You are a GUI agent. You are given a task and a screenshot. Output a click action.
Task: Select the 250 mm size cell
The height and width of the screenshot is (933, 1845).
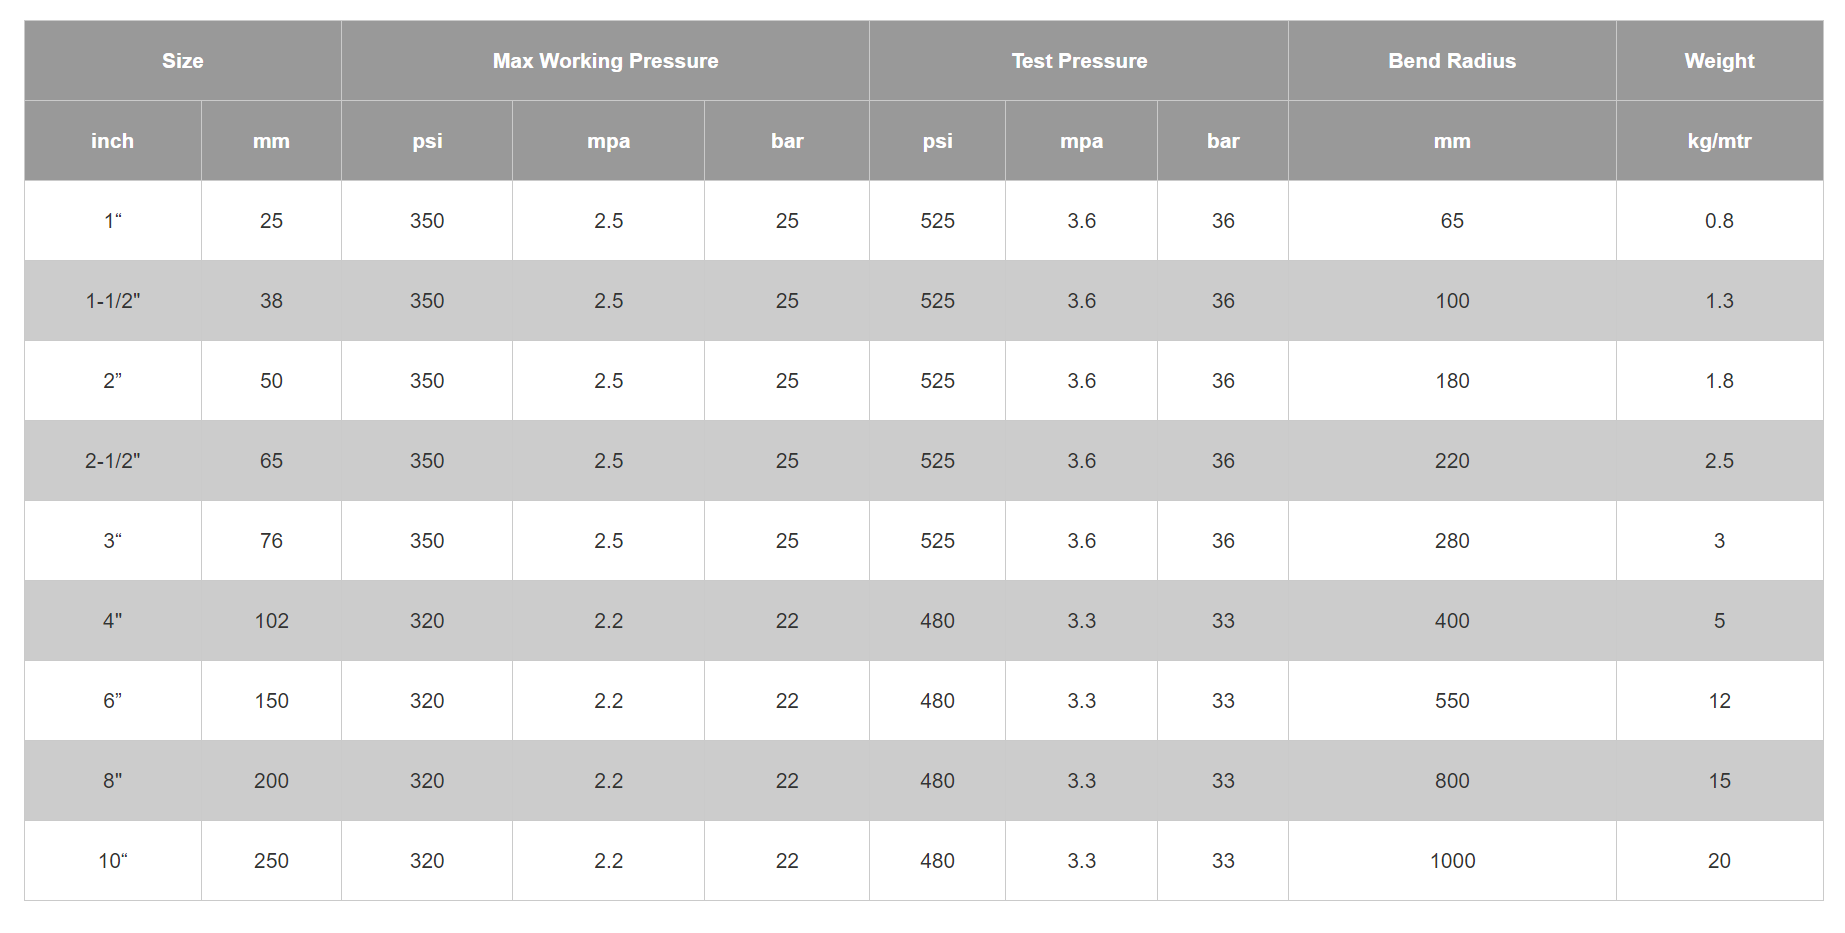[x=271, y=861]
